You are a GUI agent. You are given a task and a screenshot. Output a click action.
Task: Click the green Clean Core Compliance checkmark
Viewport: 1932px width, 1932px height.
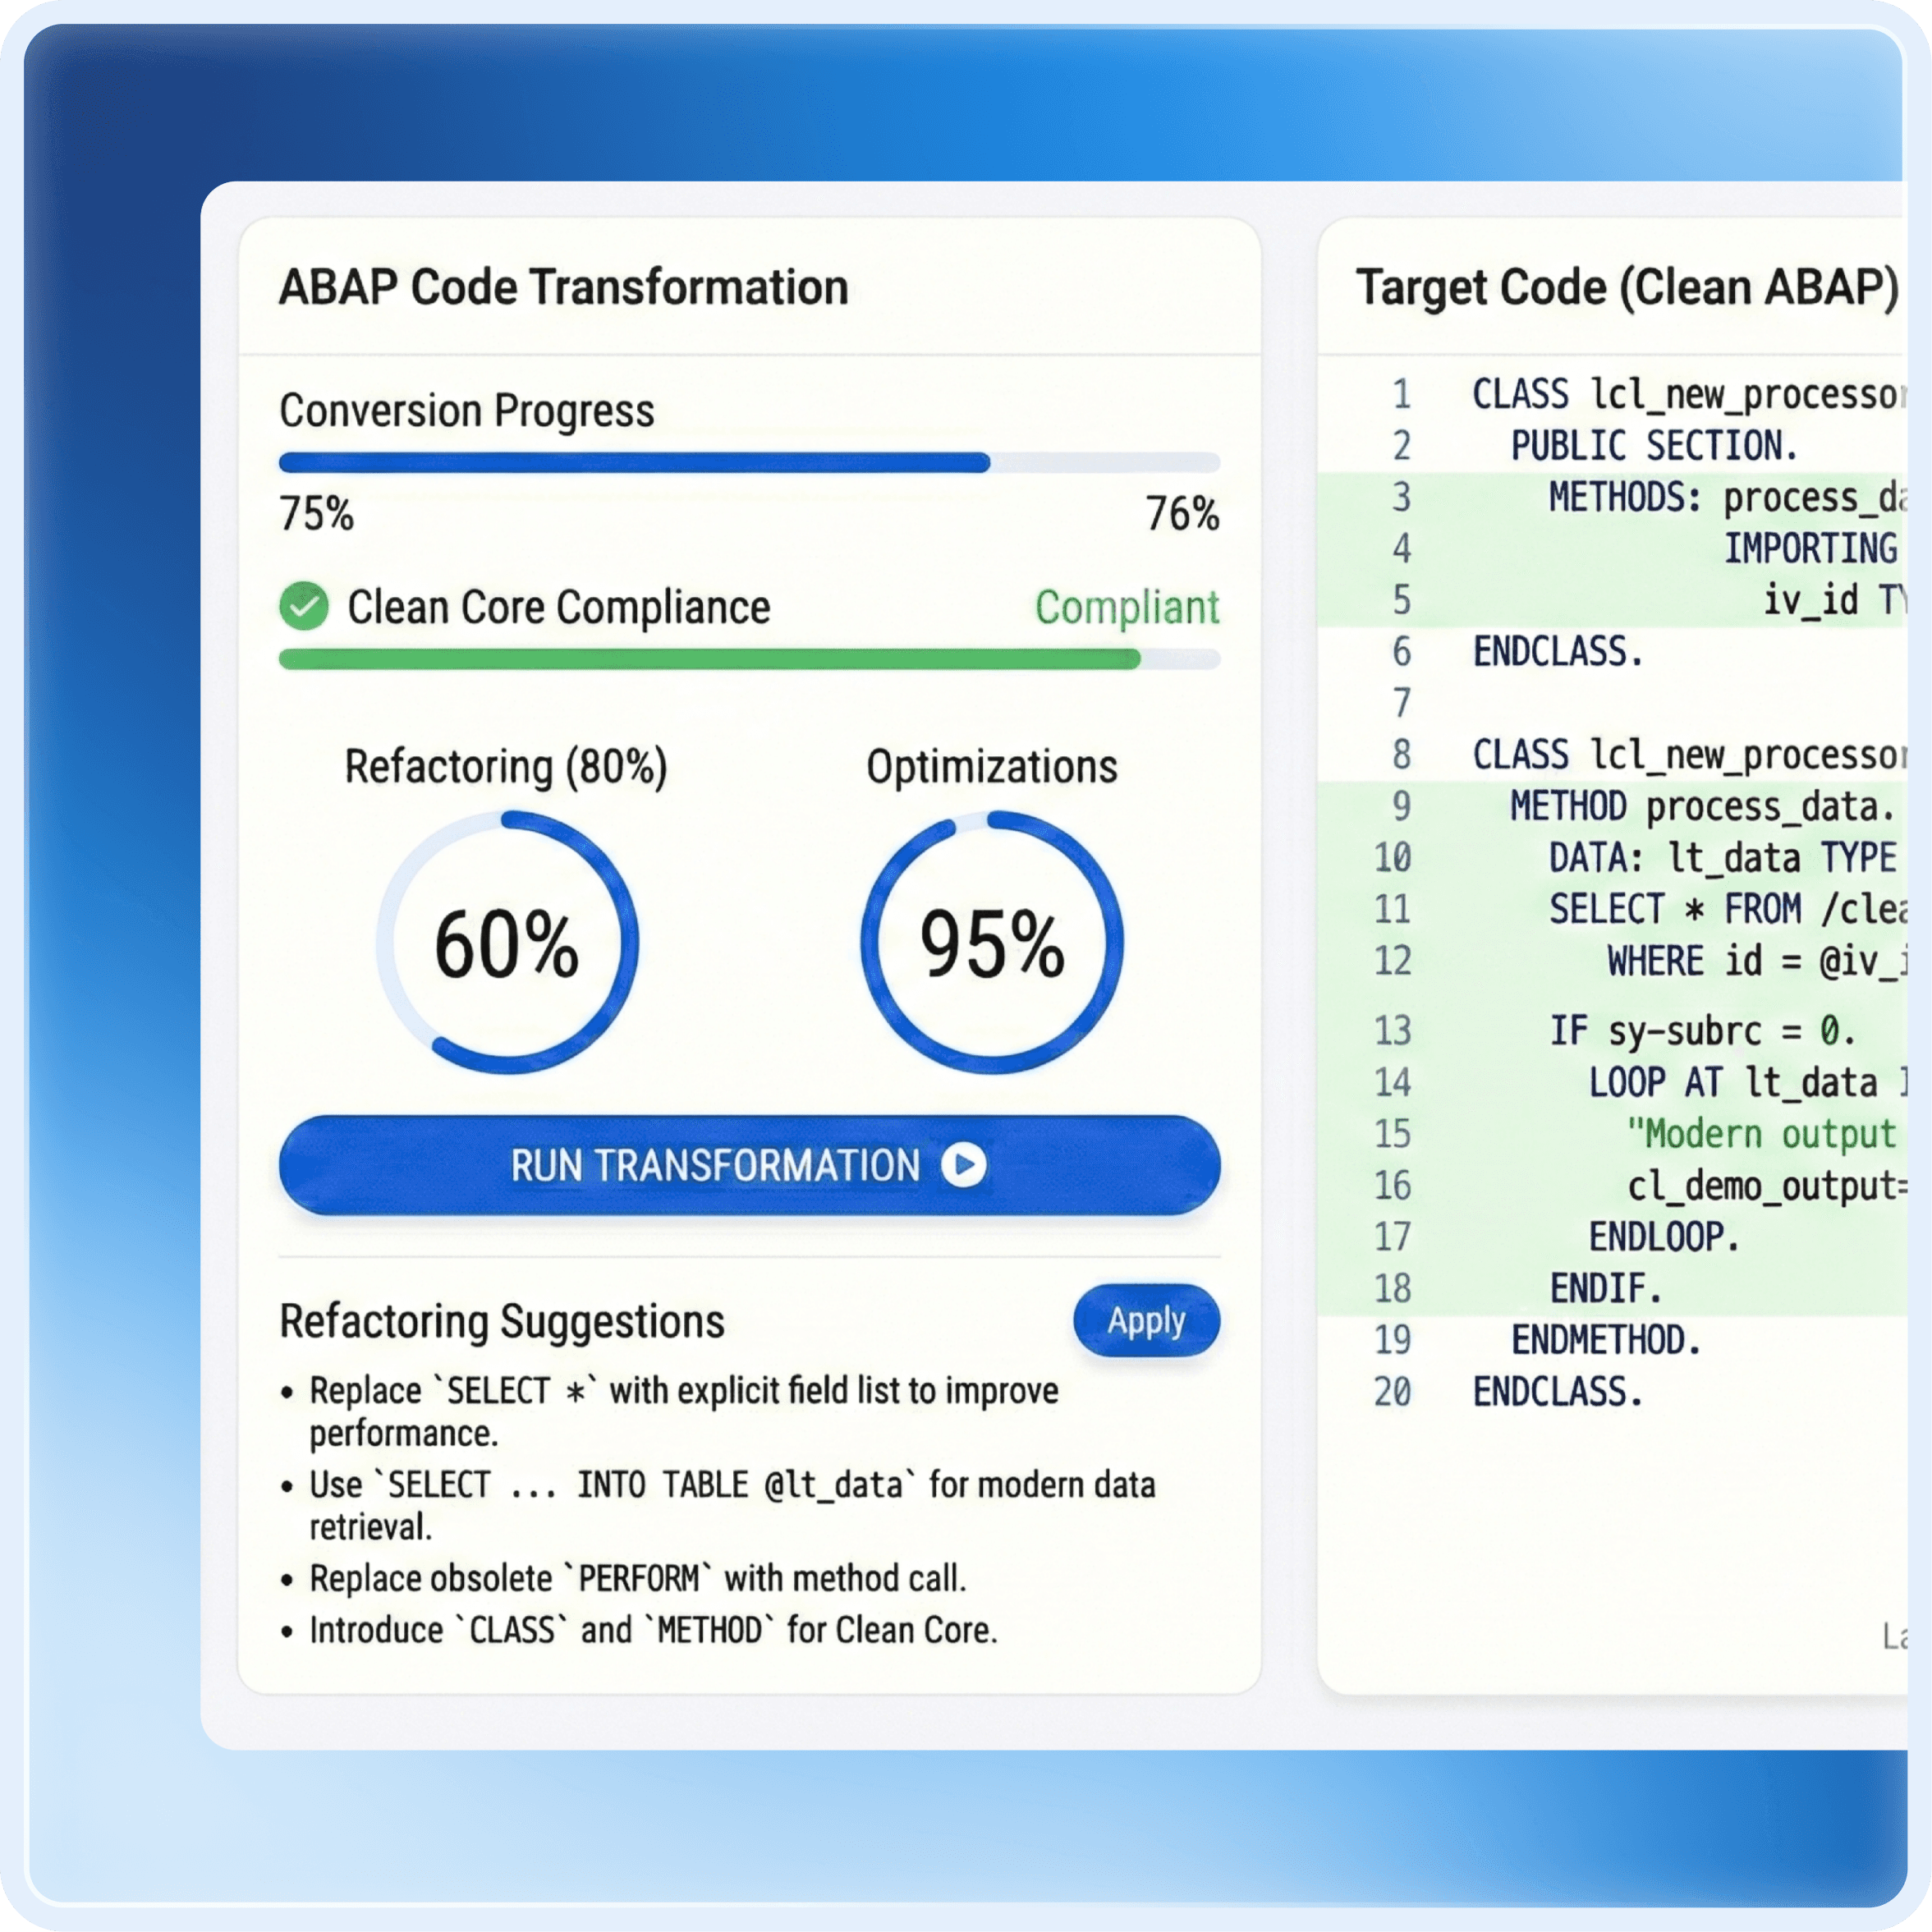[304, 607]
